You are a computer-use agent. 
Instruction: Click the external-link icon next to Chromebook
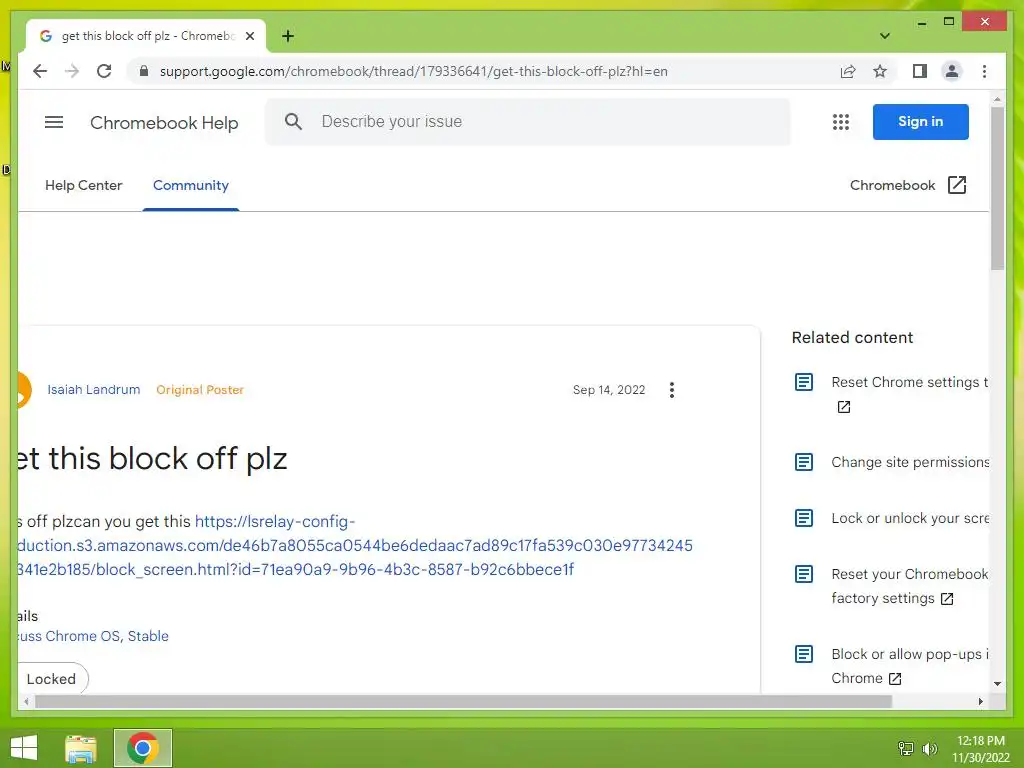pos(957,185)
